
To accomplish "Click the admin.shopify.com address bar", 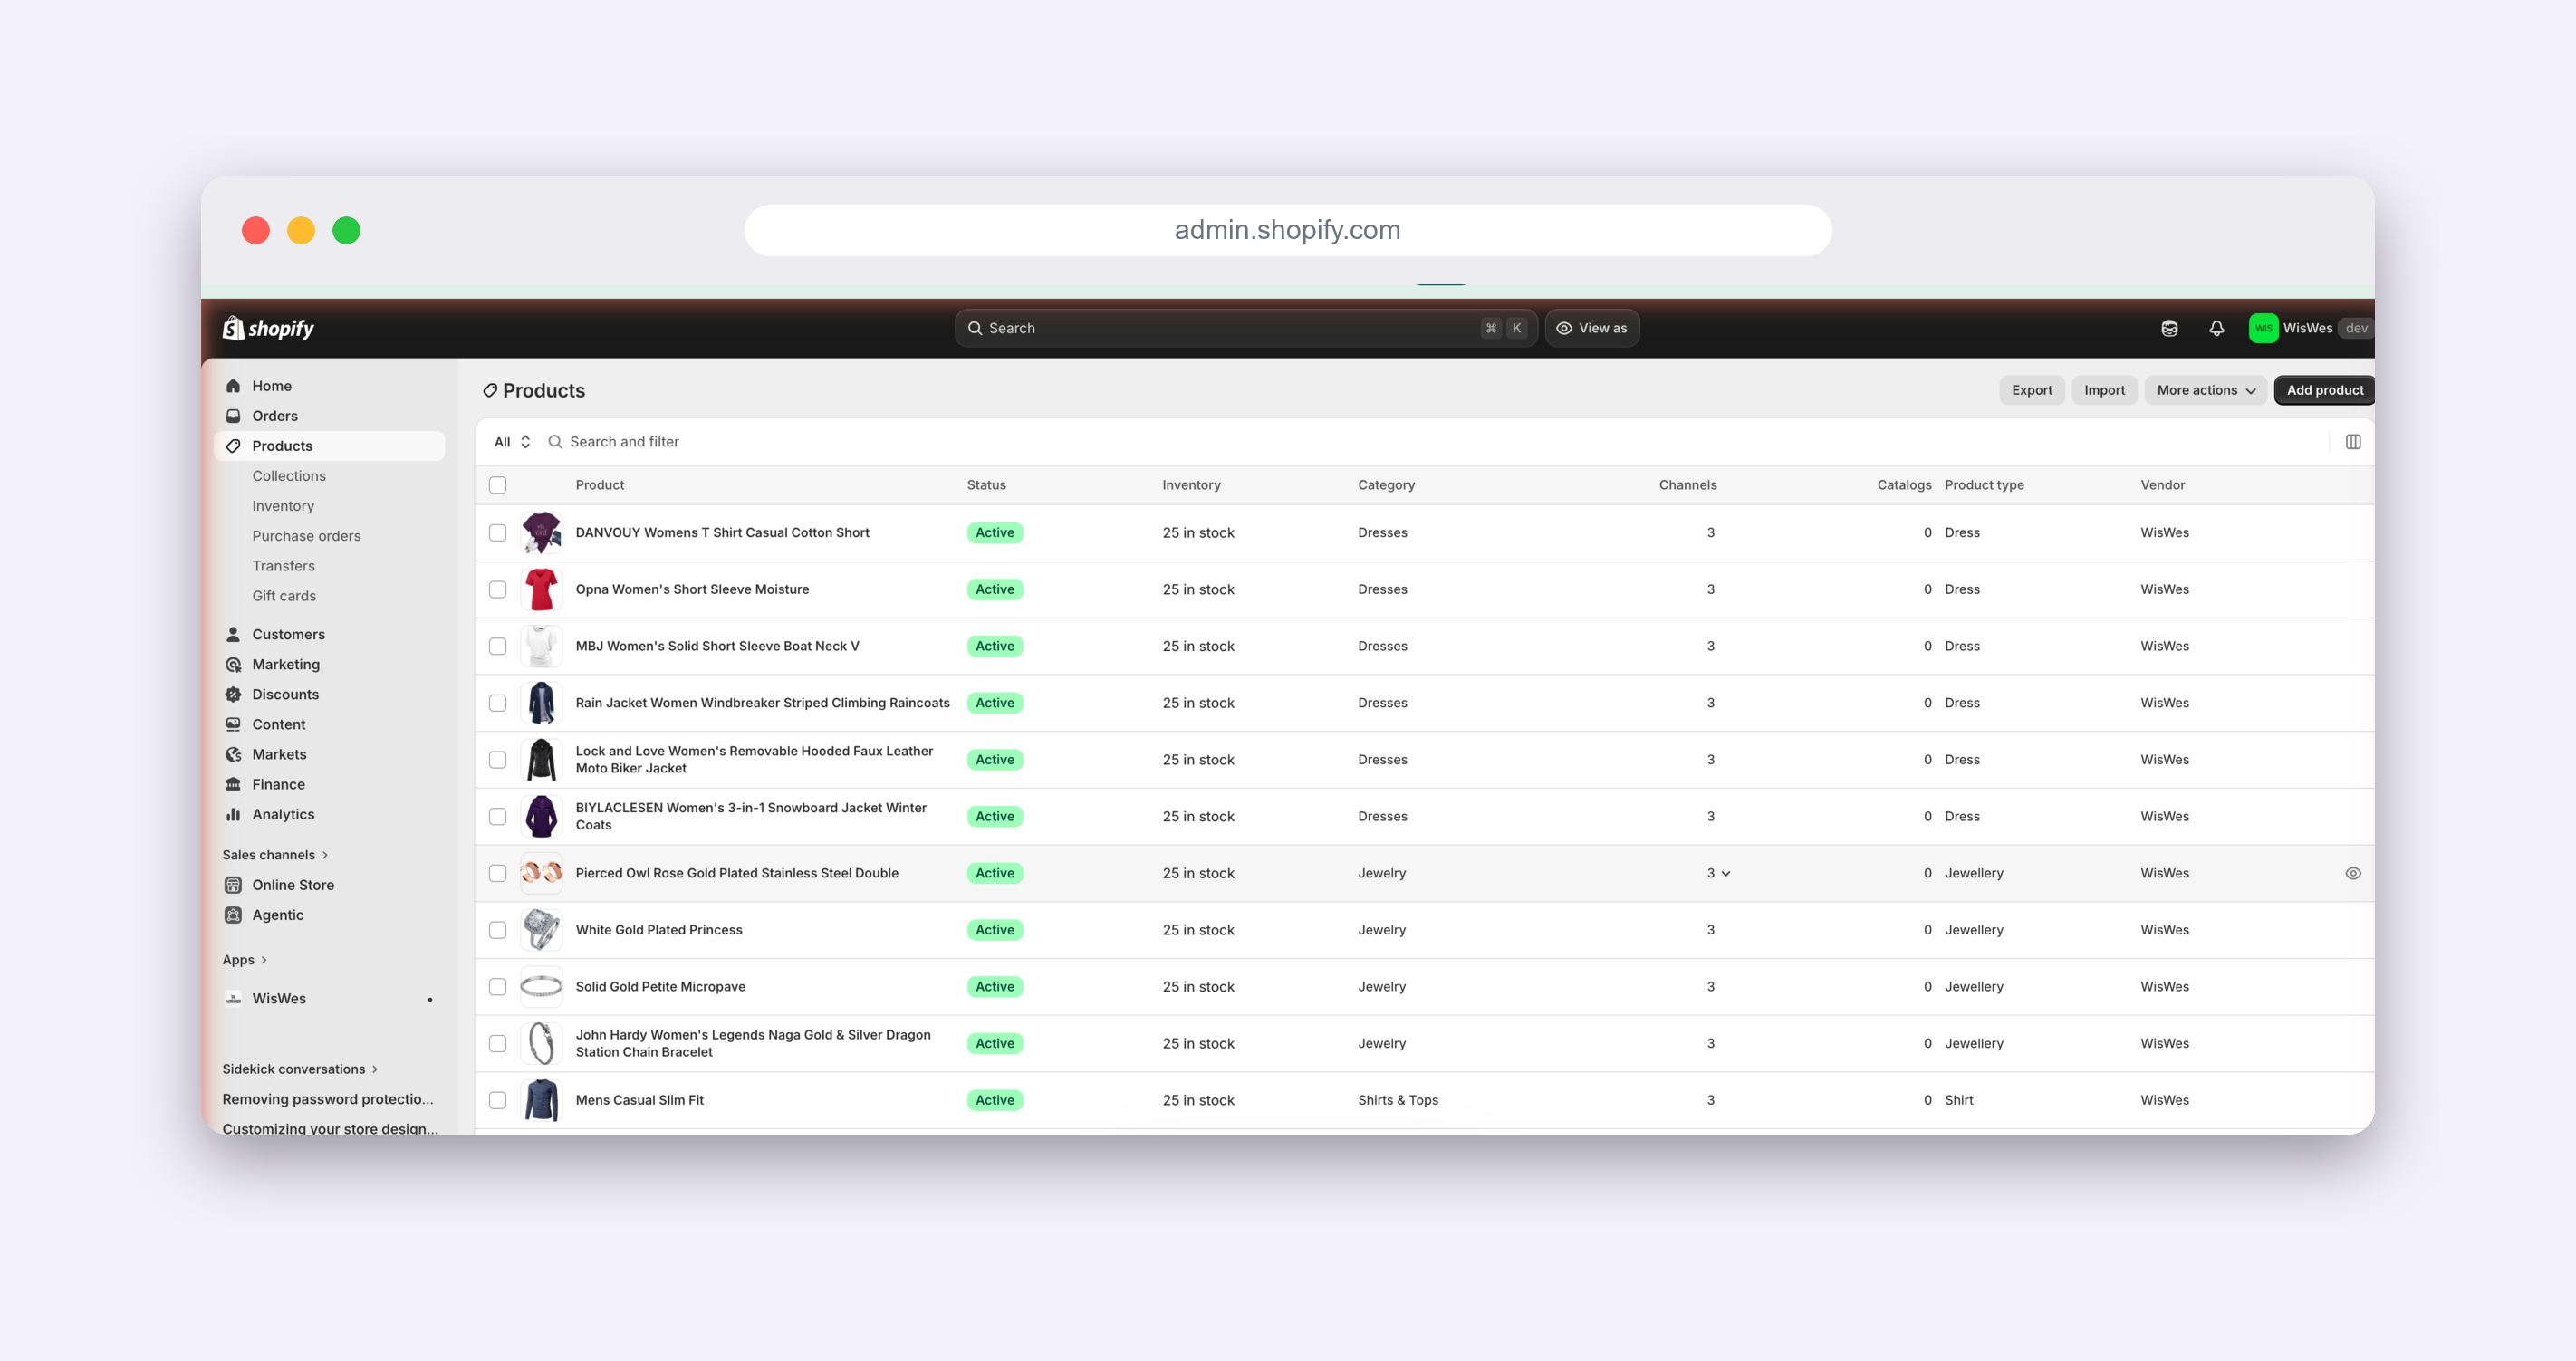I will coord(1288,231).
